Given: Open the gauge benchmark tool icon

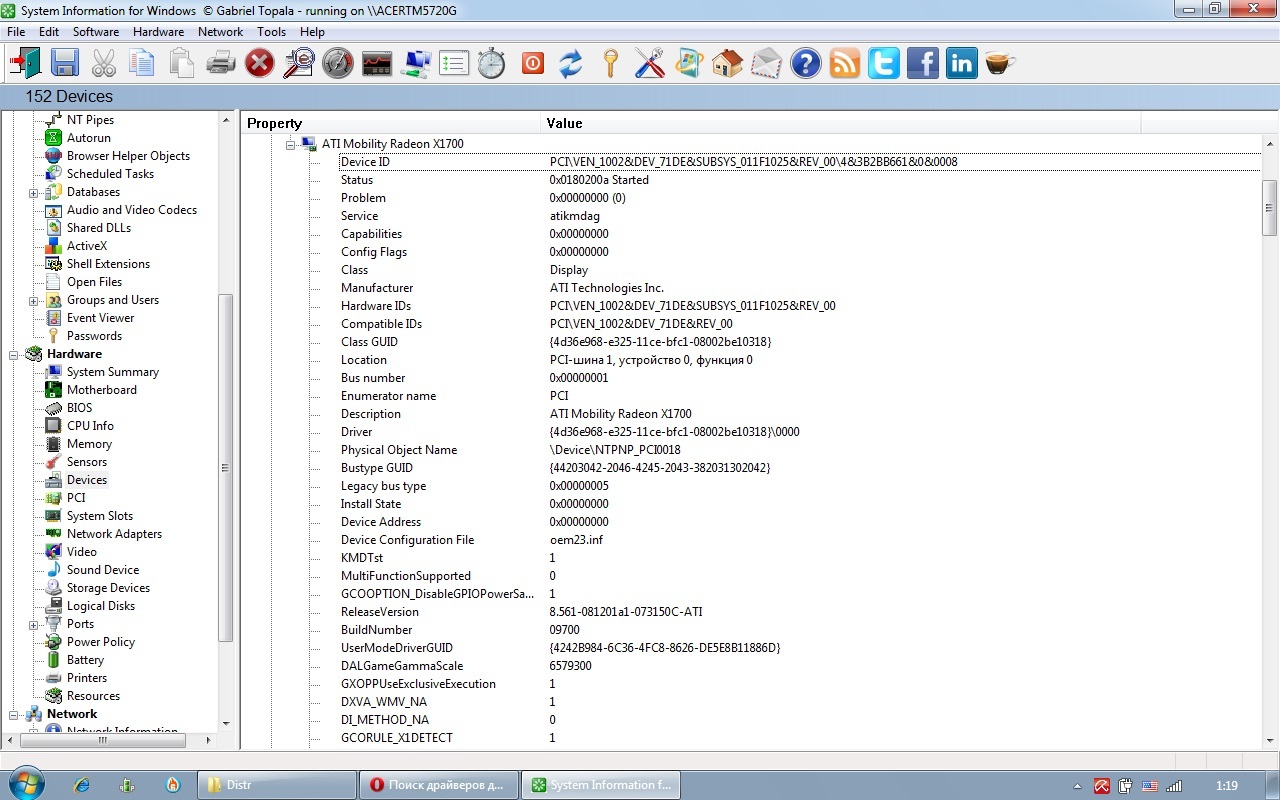Looking at the screenshot, I should click(x=338, y=64).
